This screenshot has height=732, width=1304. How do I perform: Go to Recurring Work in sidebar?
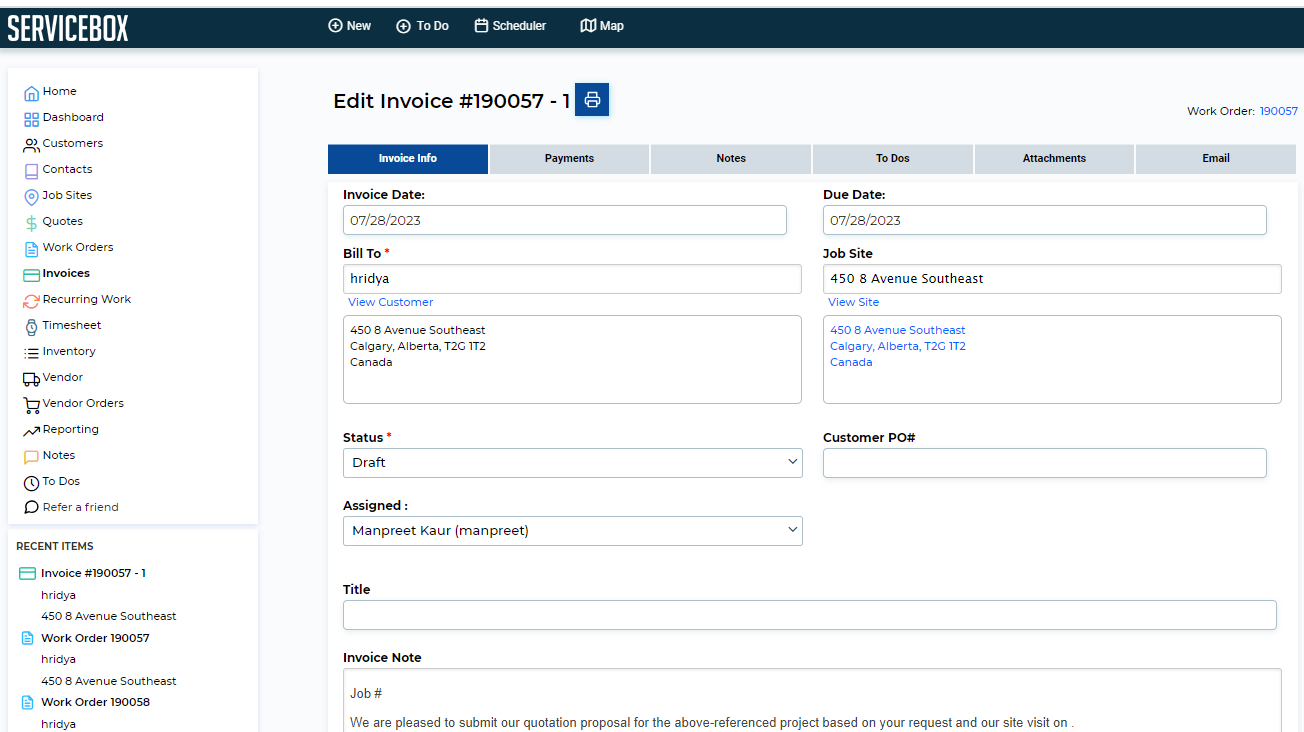87,300
